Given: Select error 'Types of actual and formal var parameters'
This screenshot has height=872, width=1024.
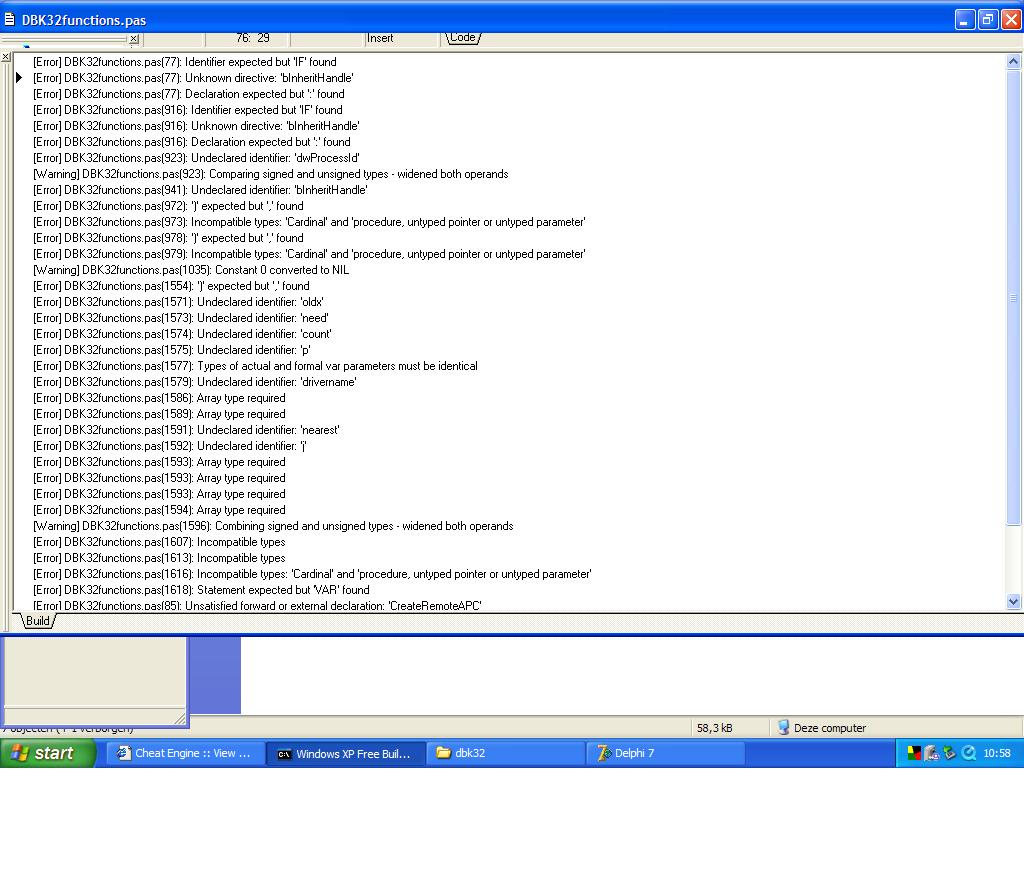Looking at the screenshot, I should (x=255, y=366).
